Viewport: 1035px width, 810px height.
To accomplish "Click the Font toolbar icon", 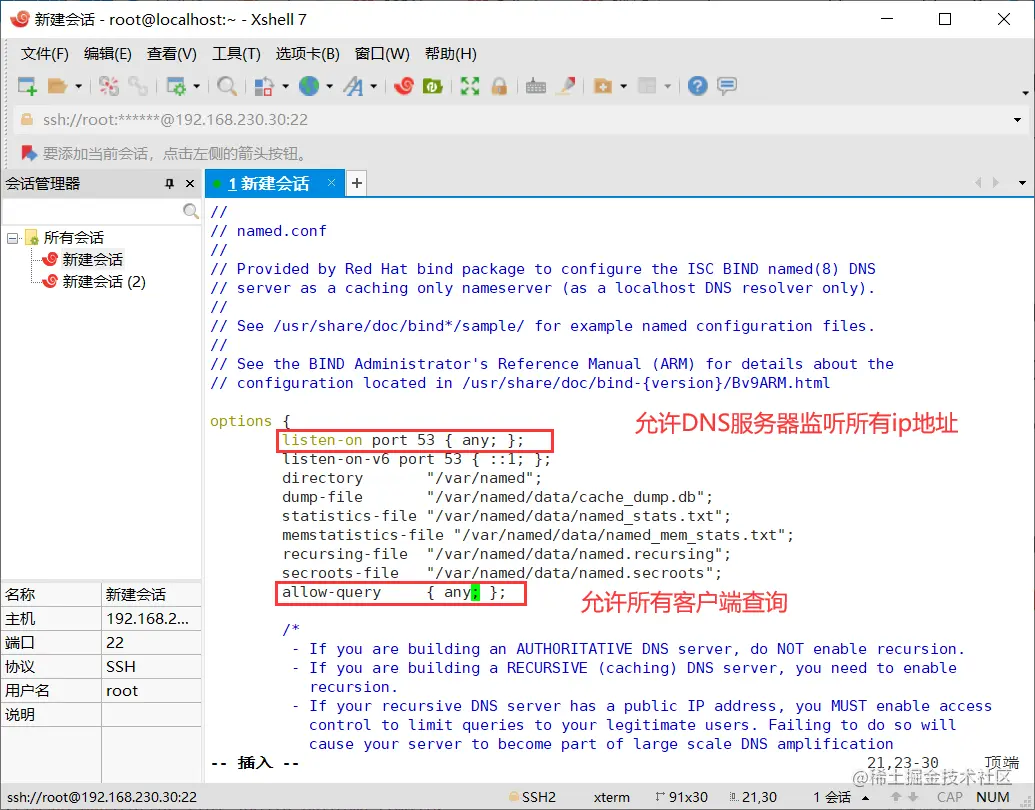I will pos(354,86).
